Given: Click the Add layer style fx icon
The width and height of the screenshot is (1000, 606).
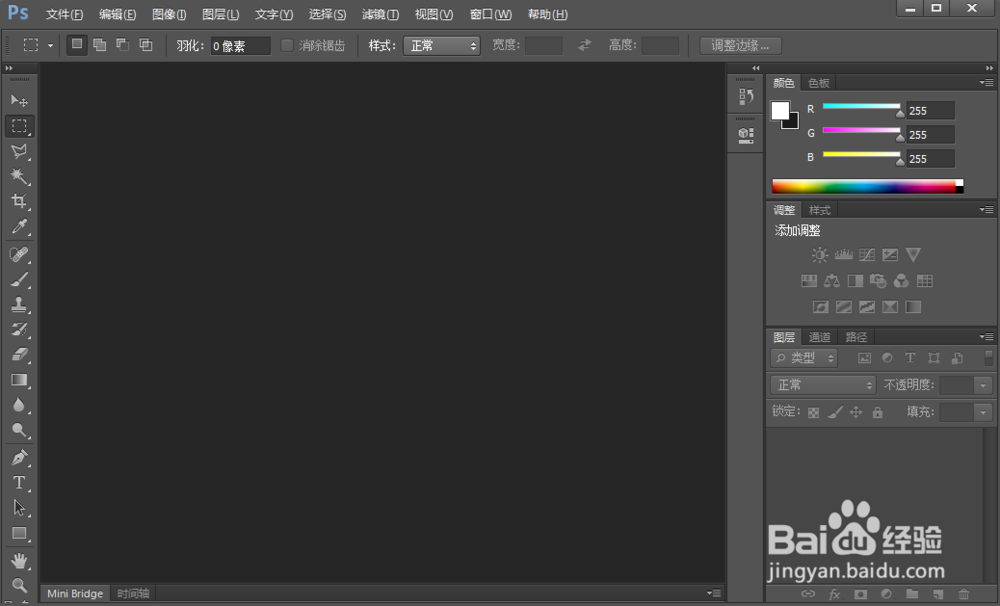Looking at the screenshot, I should 834,594.
